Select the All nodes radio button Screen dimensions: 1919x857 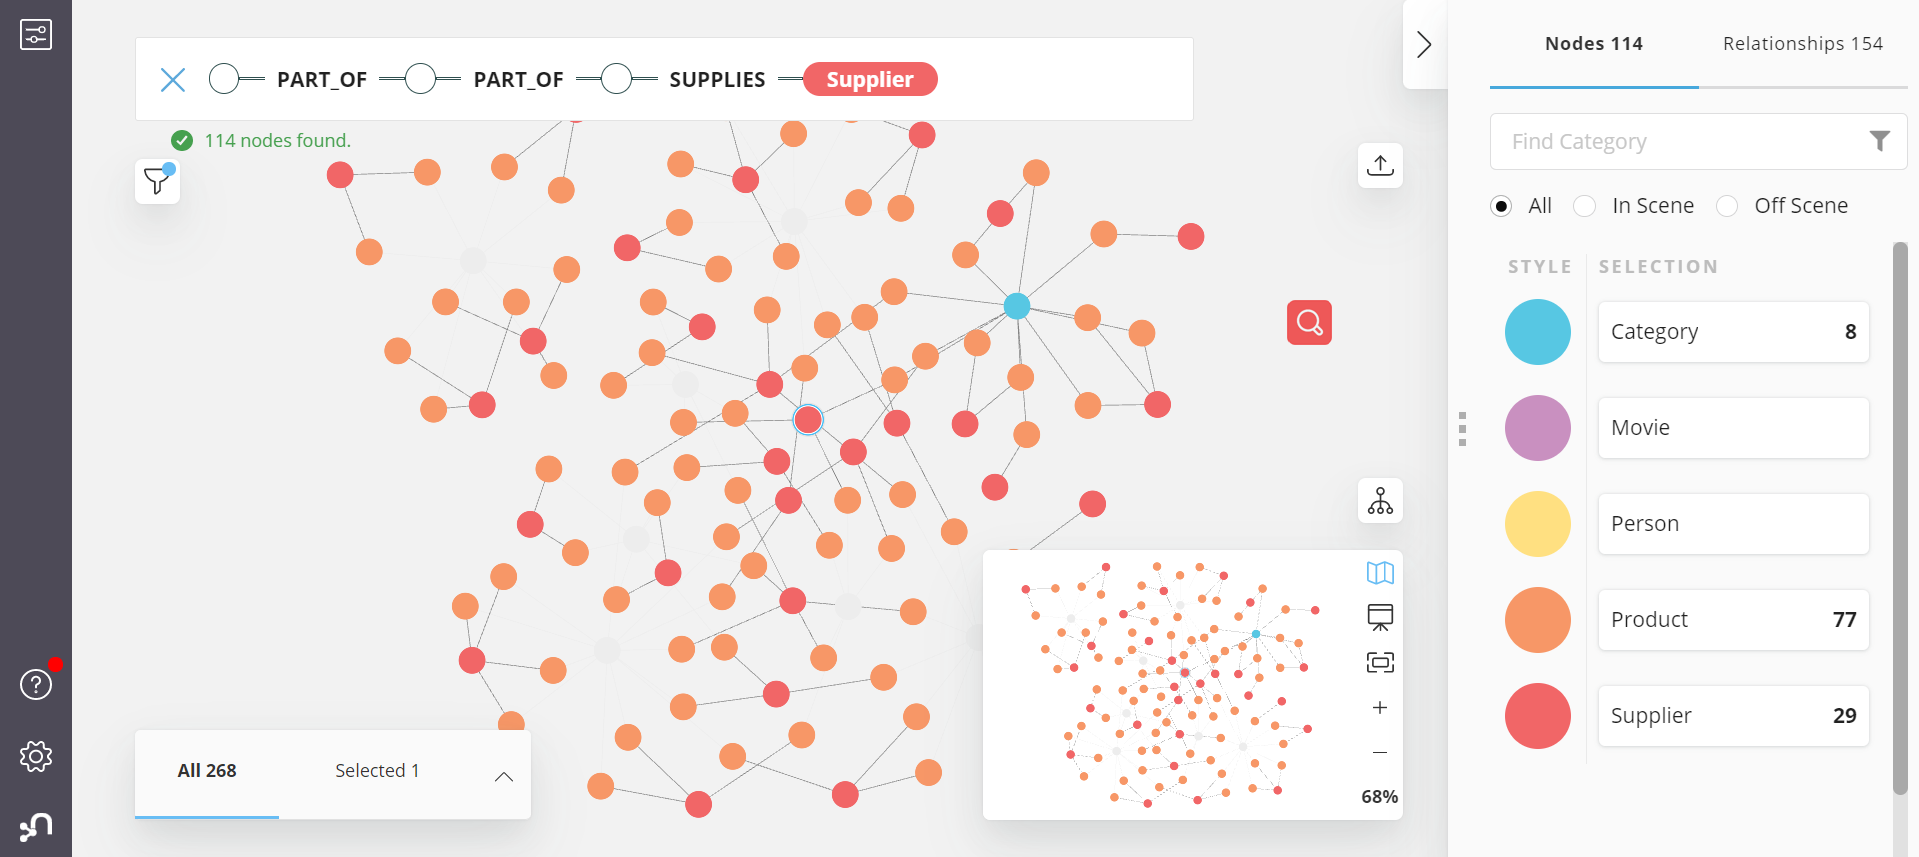pyautogui.click(x=1501, y=205)
